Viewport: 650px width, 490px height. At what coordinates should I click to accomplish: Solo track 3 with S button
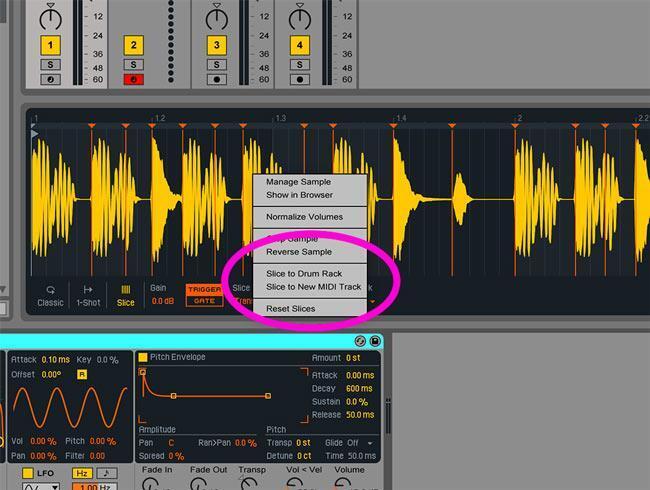pos(216,65)
